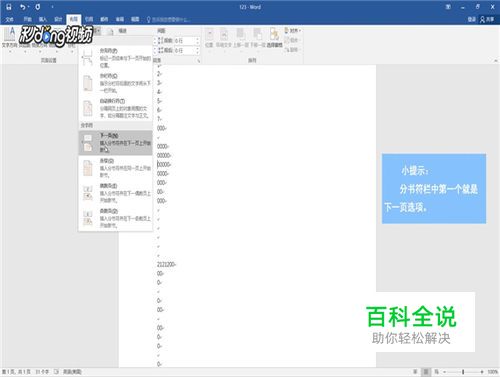Select Continuous (连续) section break
500x377 pixels.
[116, 168]
